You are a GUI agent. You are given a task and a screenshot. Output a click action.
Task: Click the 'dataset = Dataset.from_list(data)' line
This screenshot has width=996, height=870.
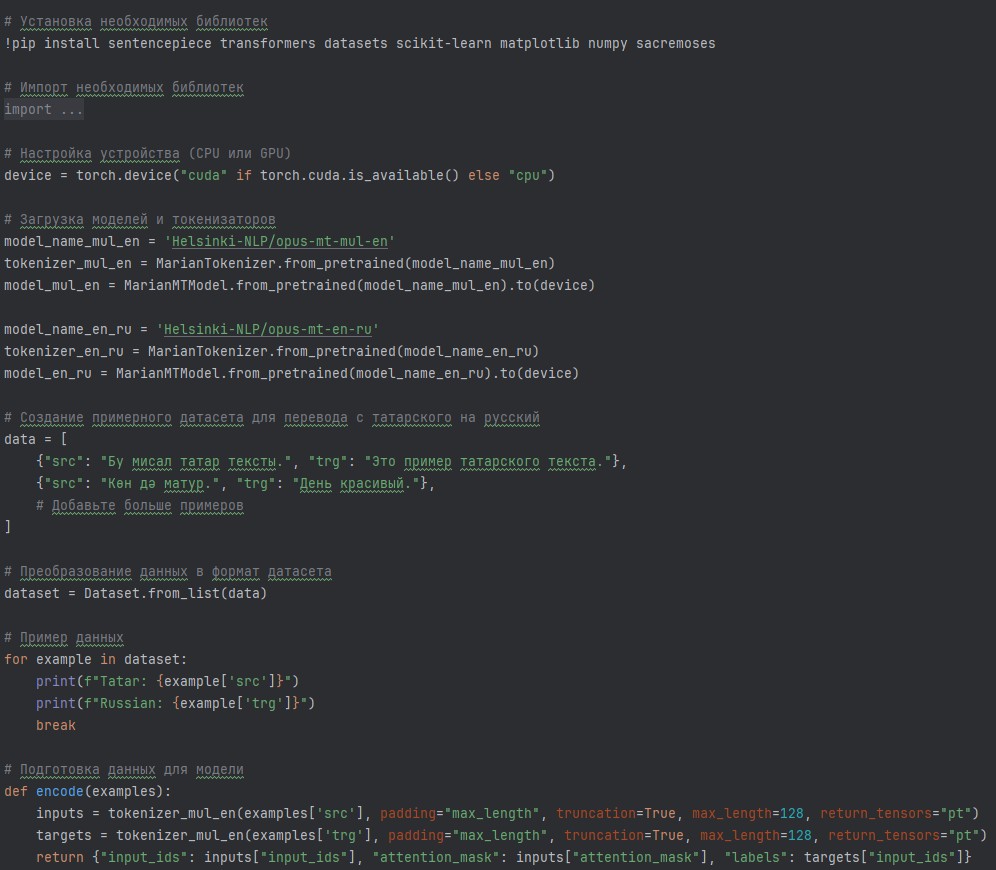click(135, 594)
